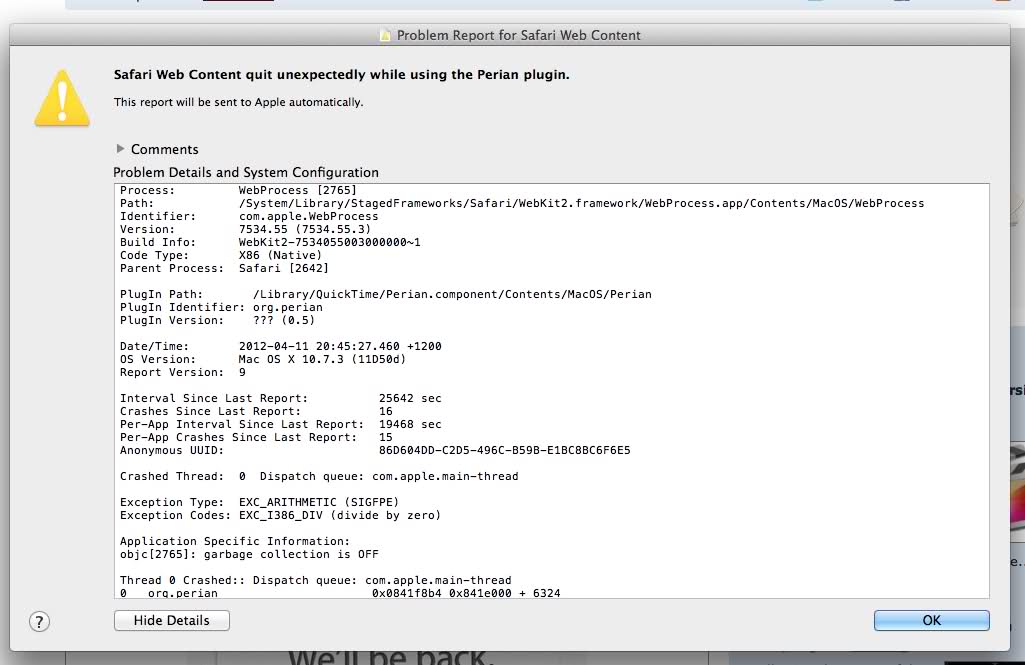Click the 'PlugIn Path' Perian.component line

(386, 294)
